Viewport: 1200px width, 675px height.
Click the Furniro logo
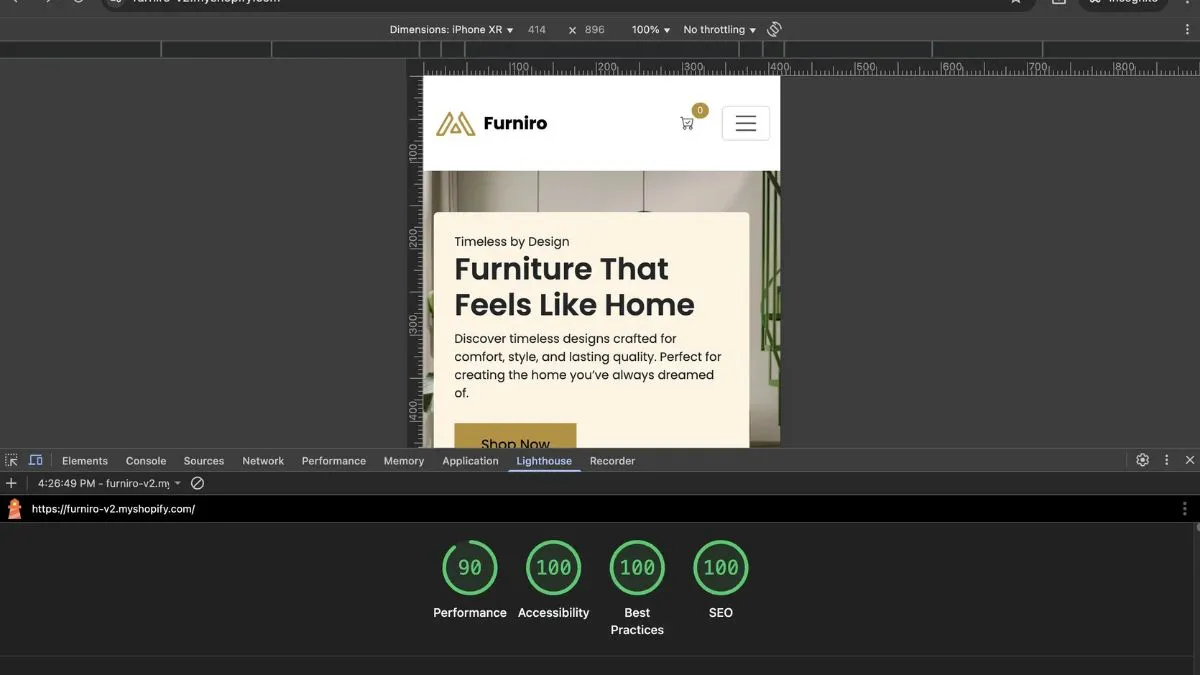(491, 123)
